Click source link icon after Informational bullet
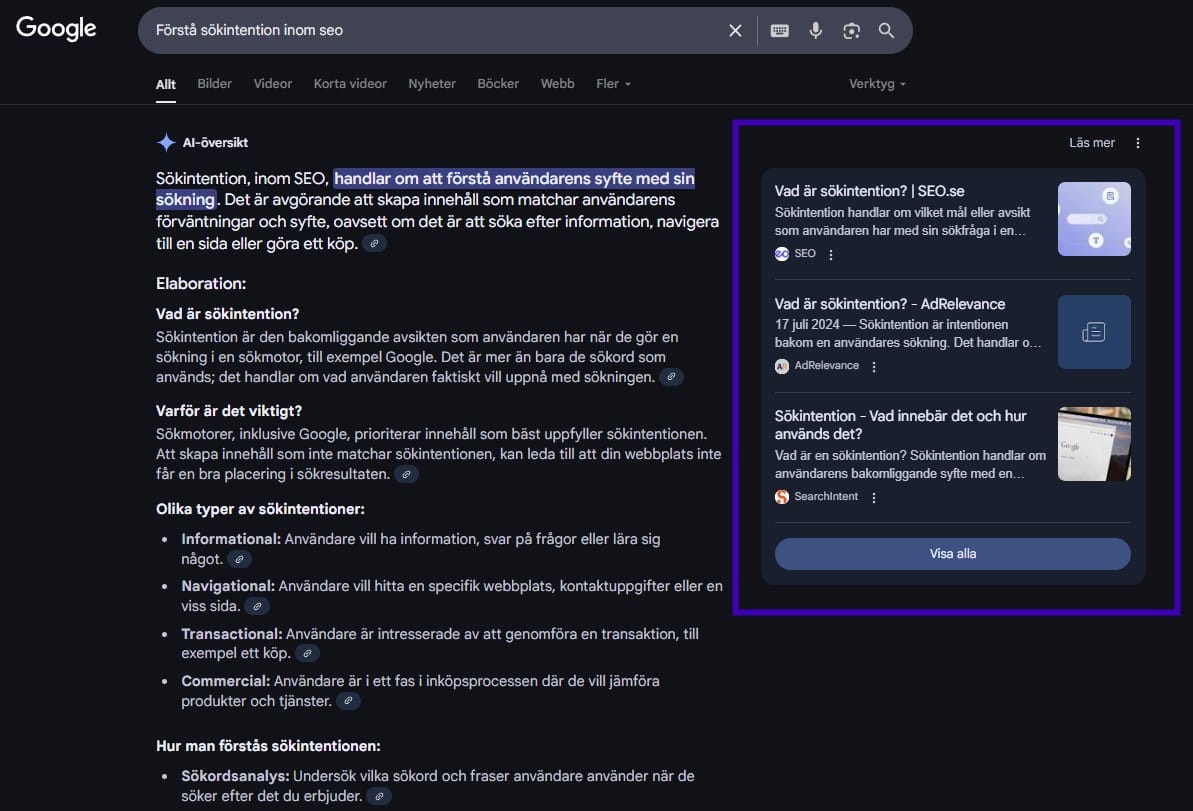Screen dimensions: 1193x811 [239, 559]
